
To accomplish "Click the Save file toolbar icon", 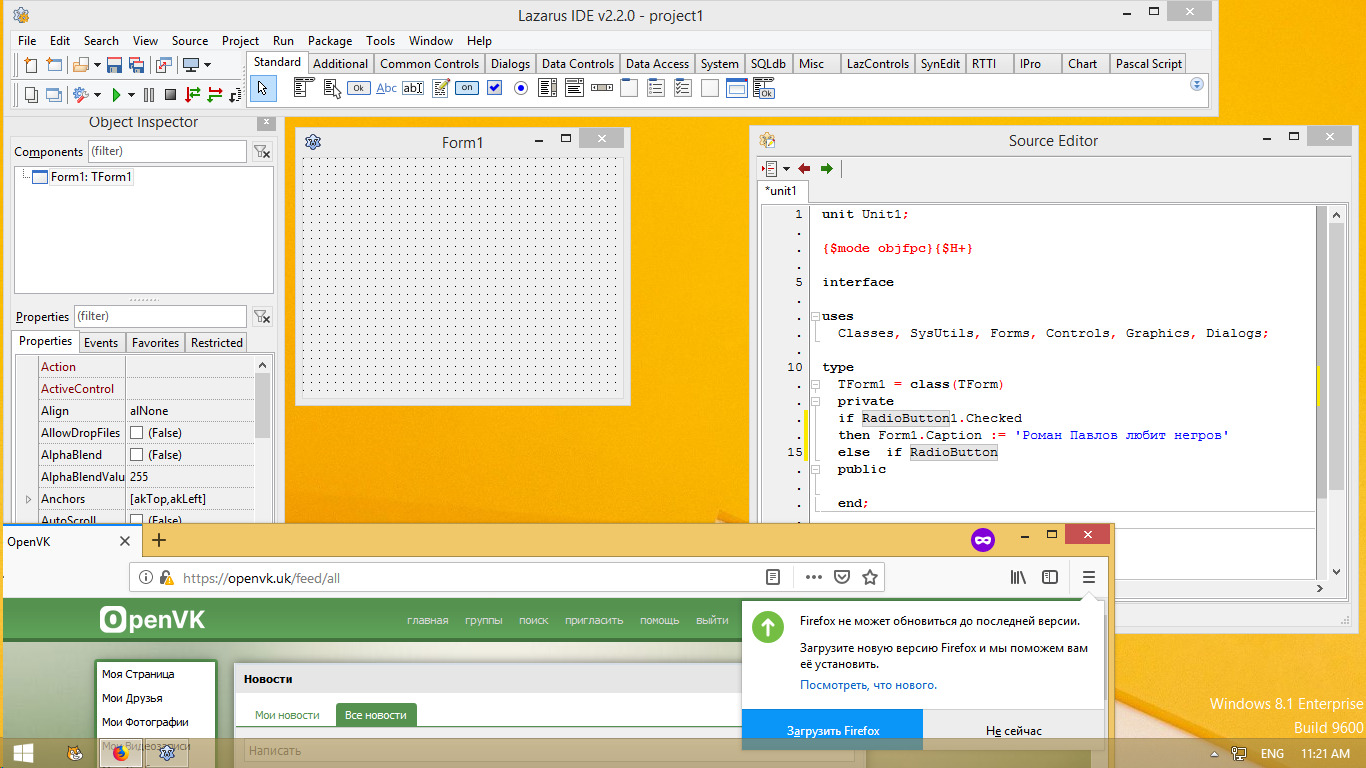I will pos(114,66).
